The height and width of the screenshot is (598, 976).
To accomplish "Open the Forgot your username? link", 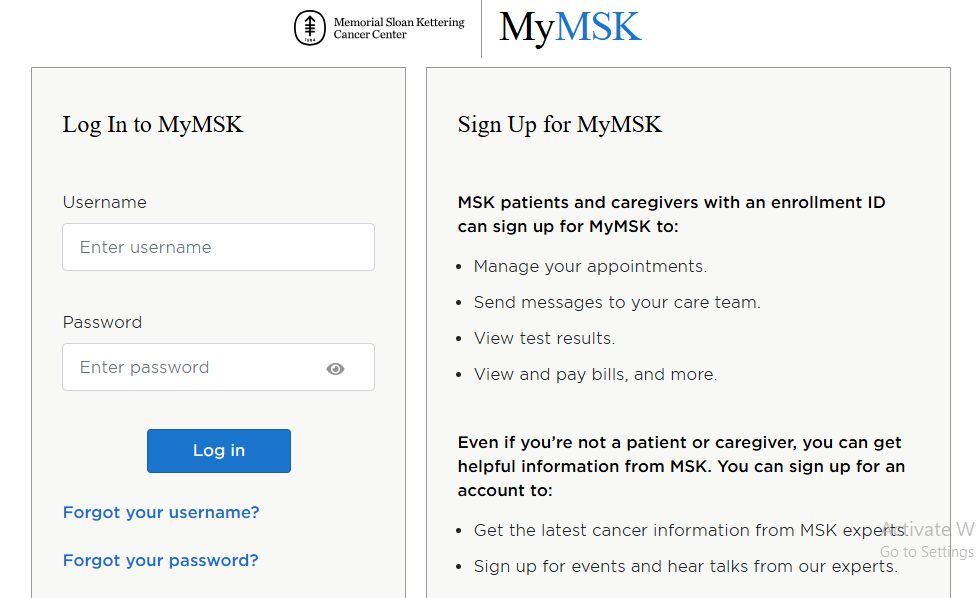I will (161, 512).
